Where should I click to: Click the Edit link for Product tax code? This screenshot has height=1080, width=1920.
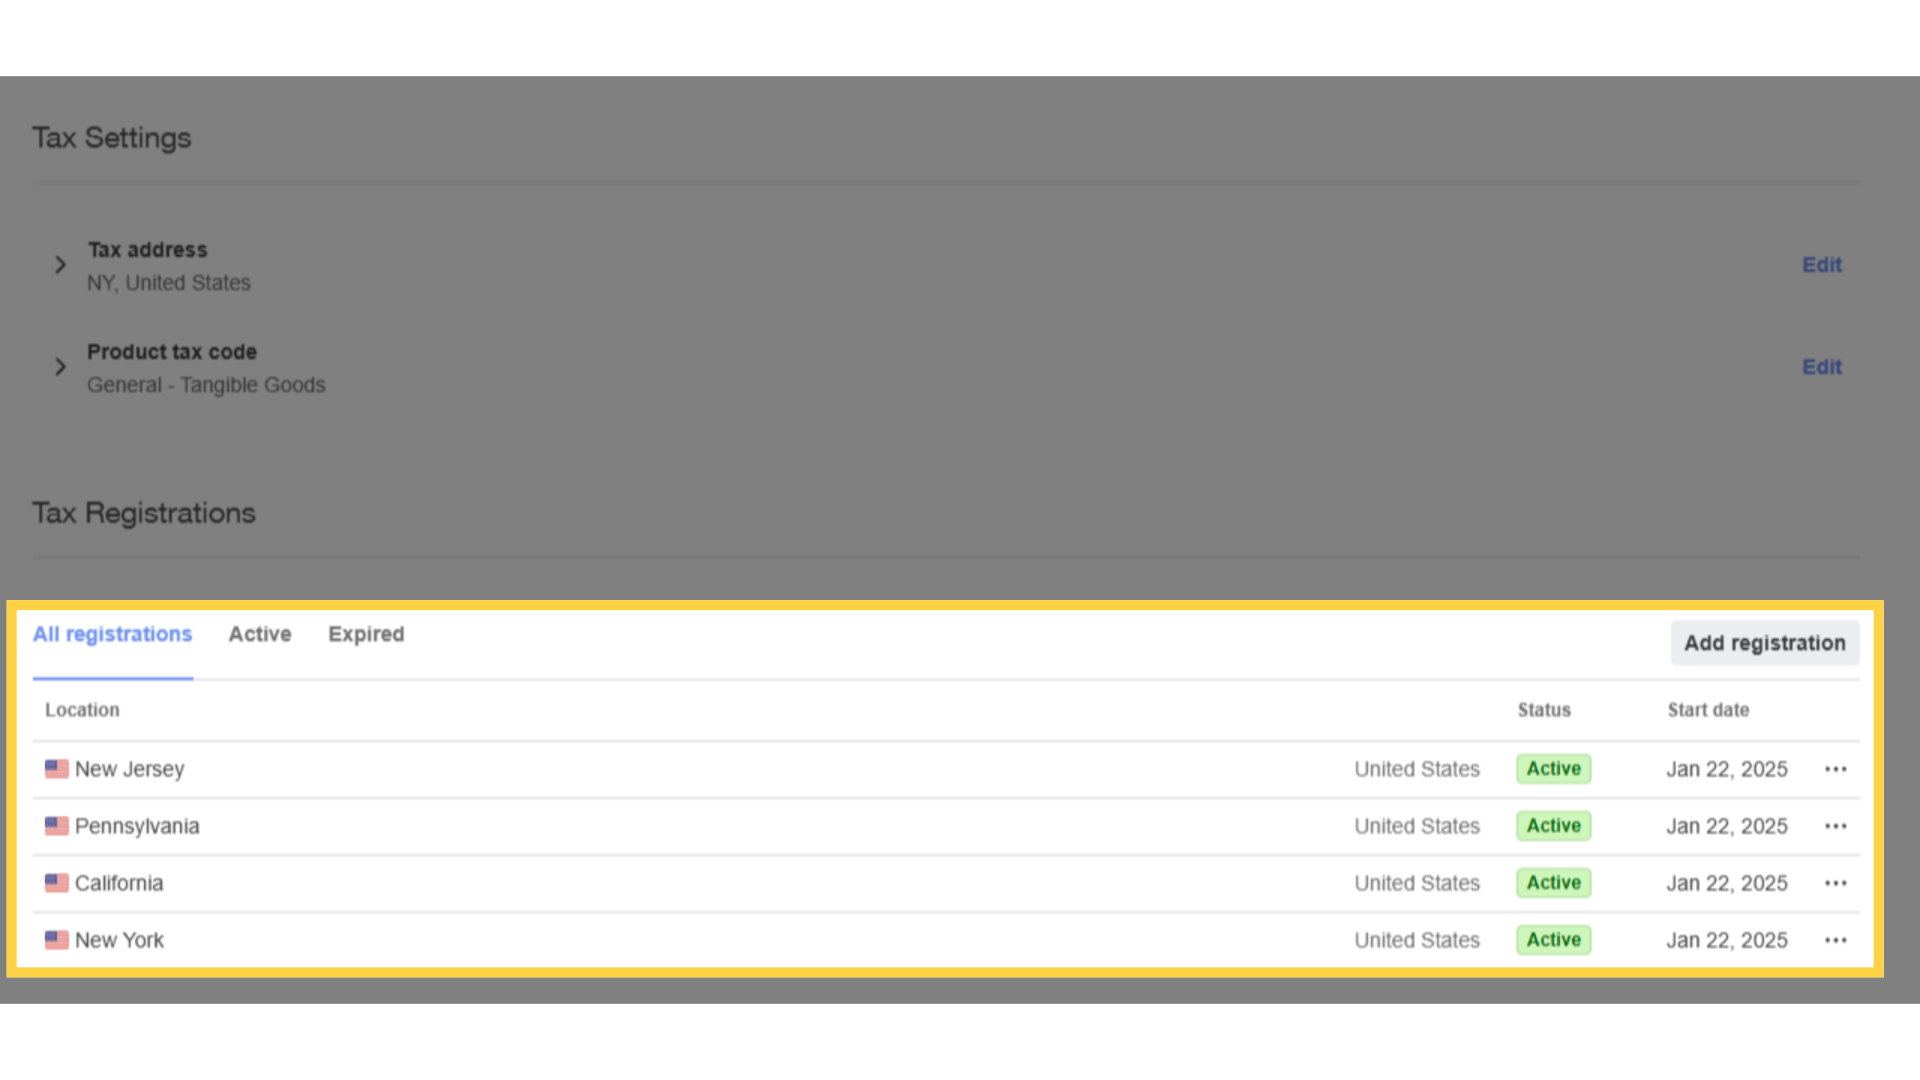(x=1821, y=367)
